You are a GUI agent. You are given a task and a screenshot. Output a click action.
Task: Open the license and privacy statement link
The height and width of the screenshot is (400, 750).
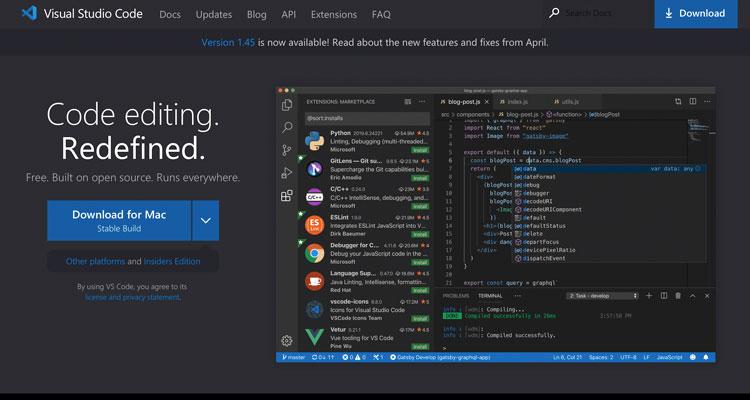point(132,297)
